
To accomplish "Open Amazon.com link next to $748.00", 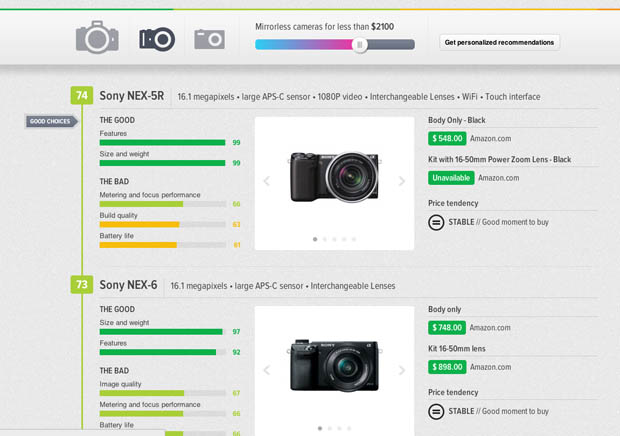I will [490, 327].
